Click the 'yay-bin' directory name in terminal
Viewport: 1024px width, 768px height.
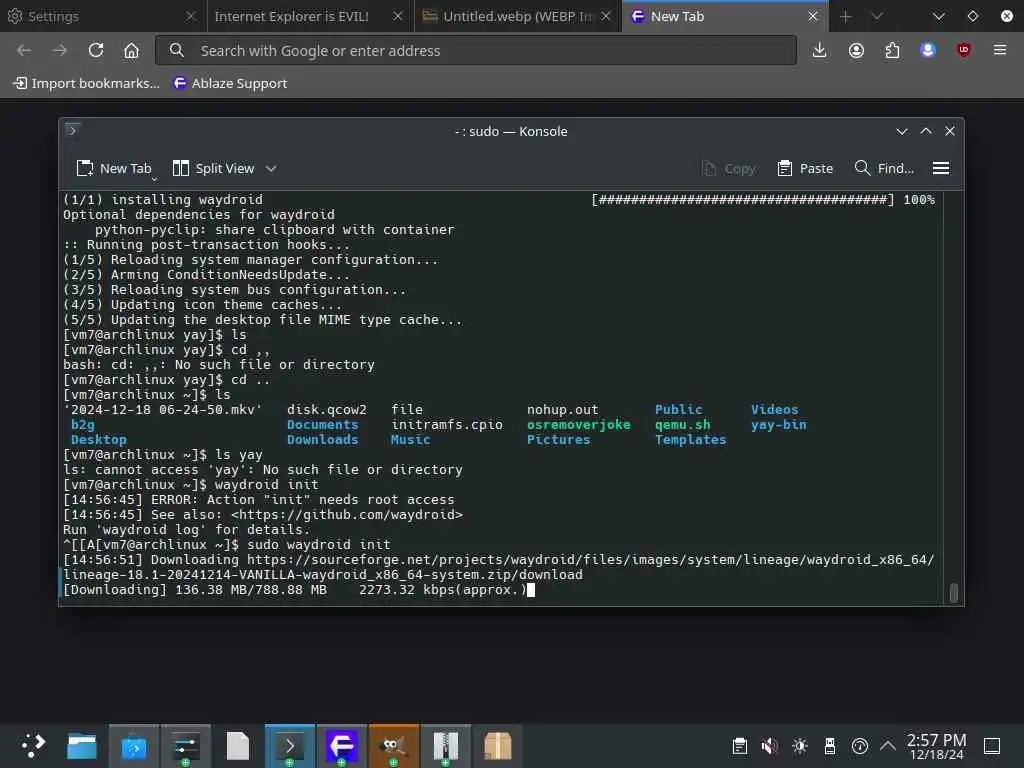pyautogui.click(x=778, y=424)
